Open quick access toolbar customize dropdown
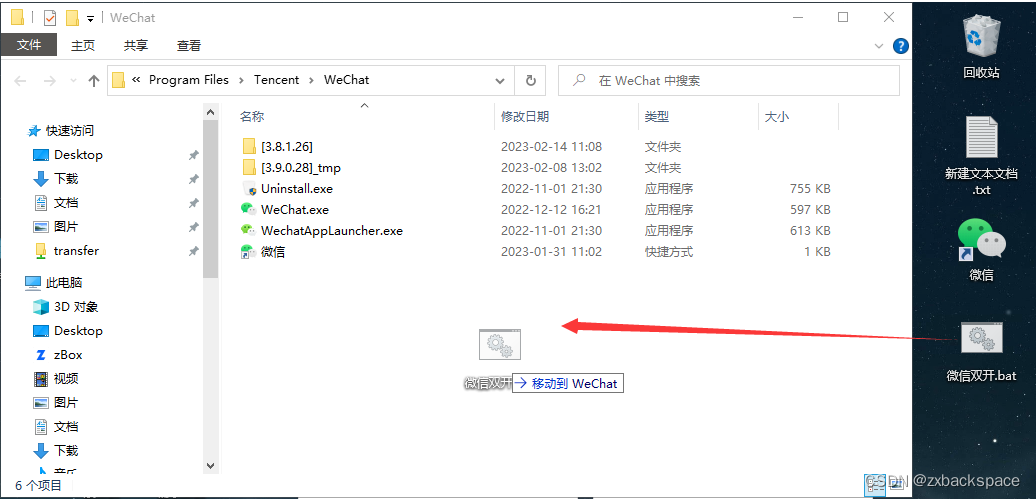Image resolution: width=1036 pixels, height=499 pixels. [x=91, y=19]
